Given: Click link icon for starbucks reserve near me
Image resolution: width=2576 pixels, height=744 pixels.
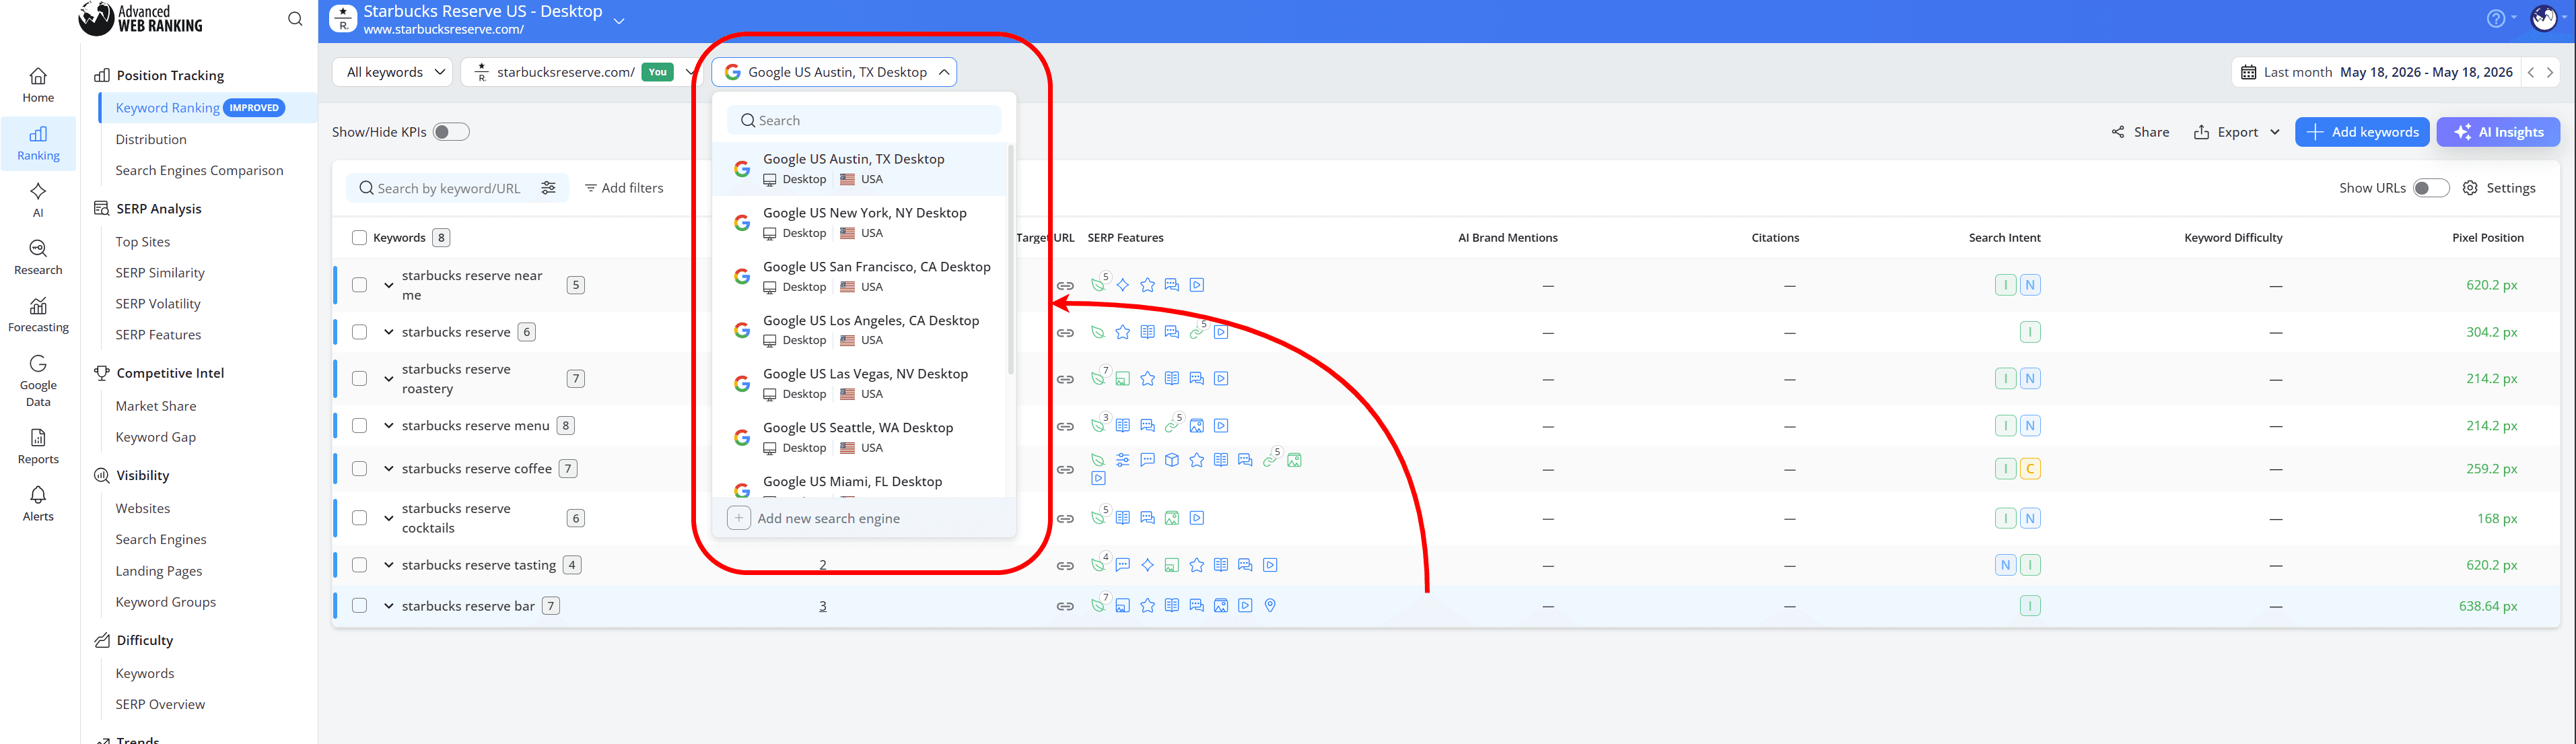Looking at the screenshot, I should pyautogui.click(x=1065, y=286).
